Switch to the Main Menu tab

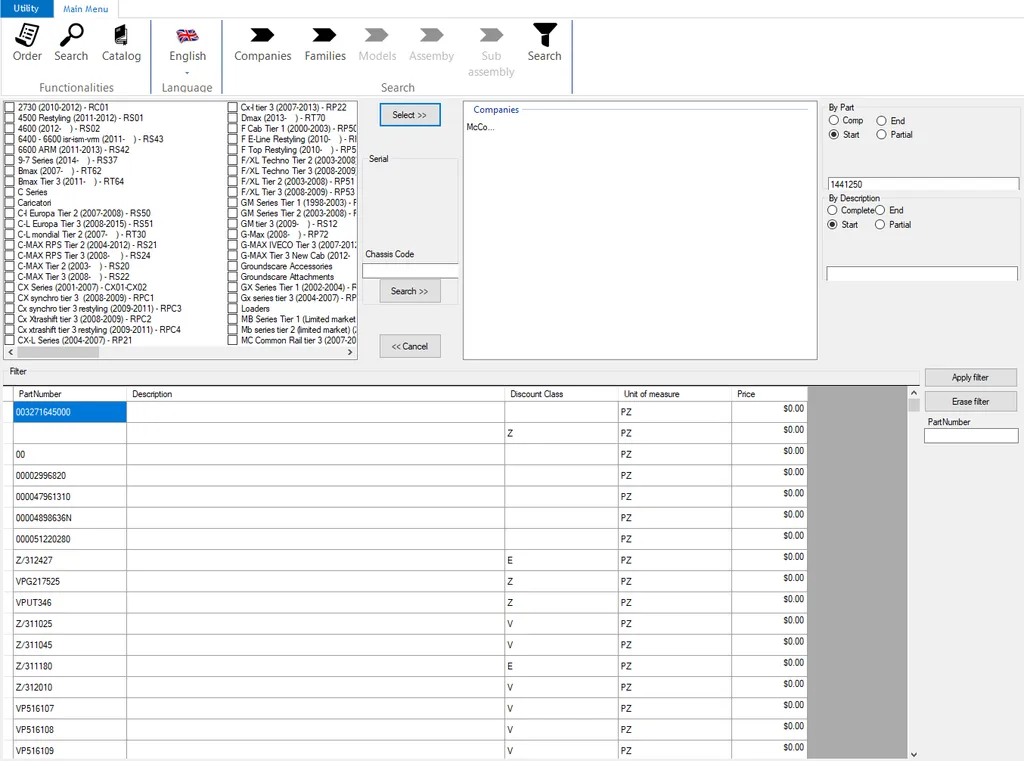pos(86,9)
